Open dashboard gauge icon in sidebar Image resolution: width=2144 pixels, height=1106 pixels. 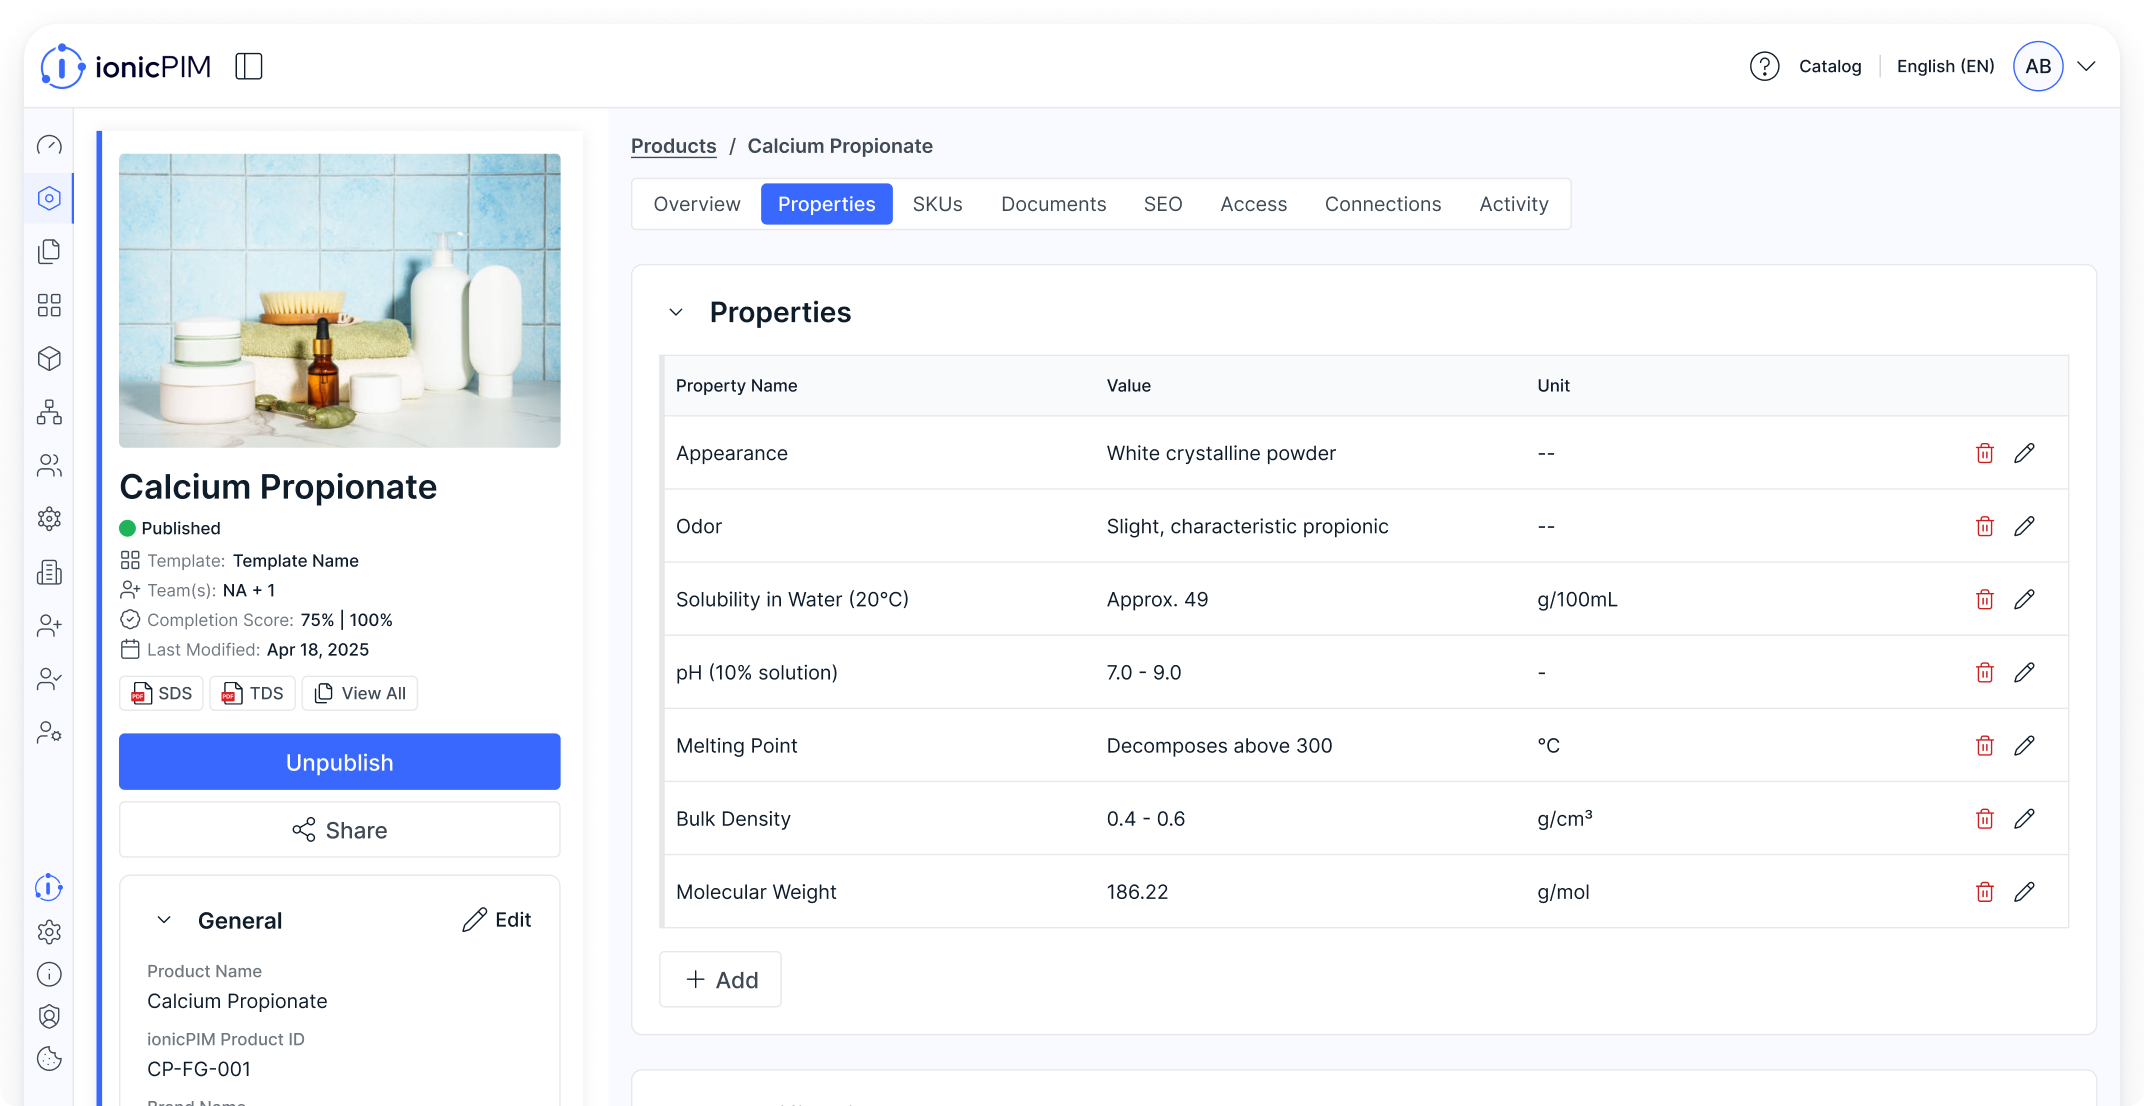tap(49, 145)
